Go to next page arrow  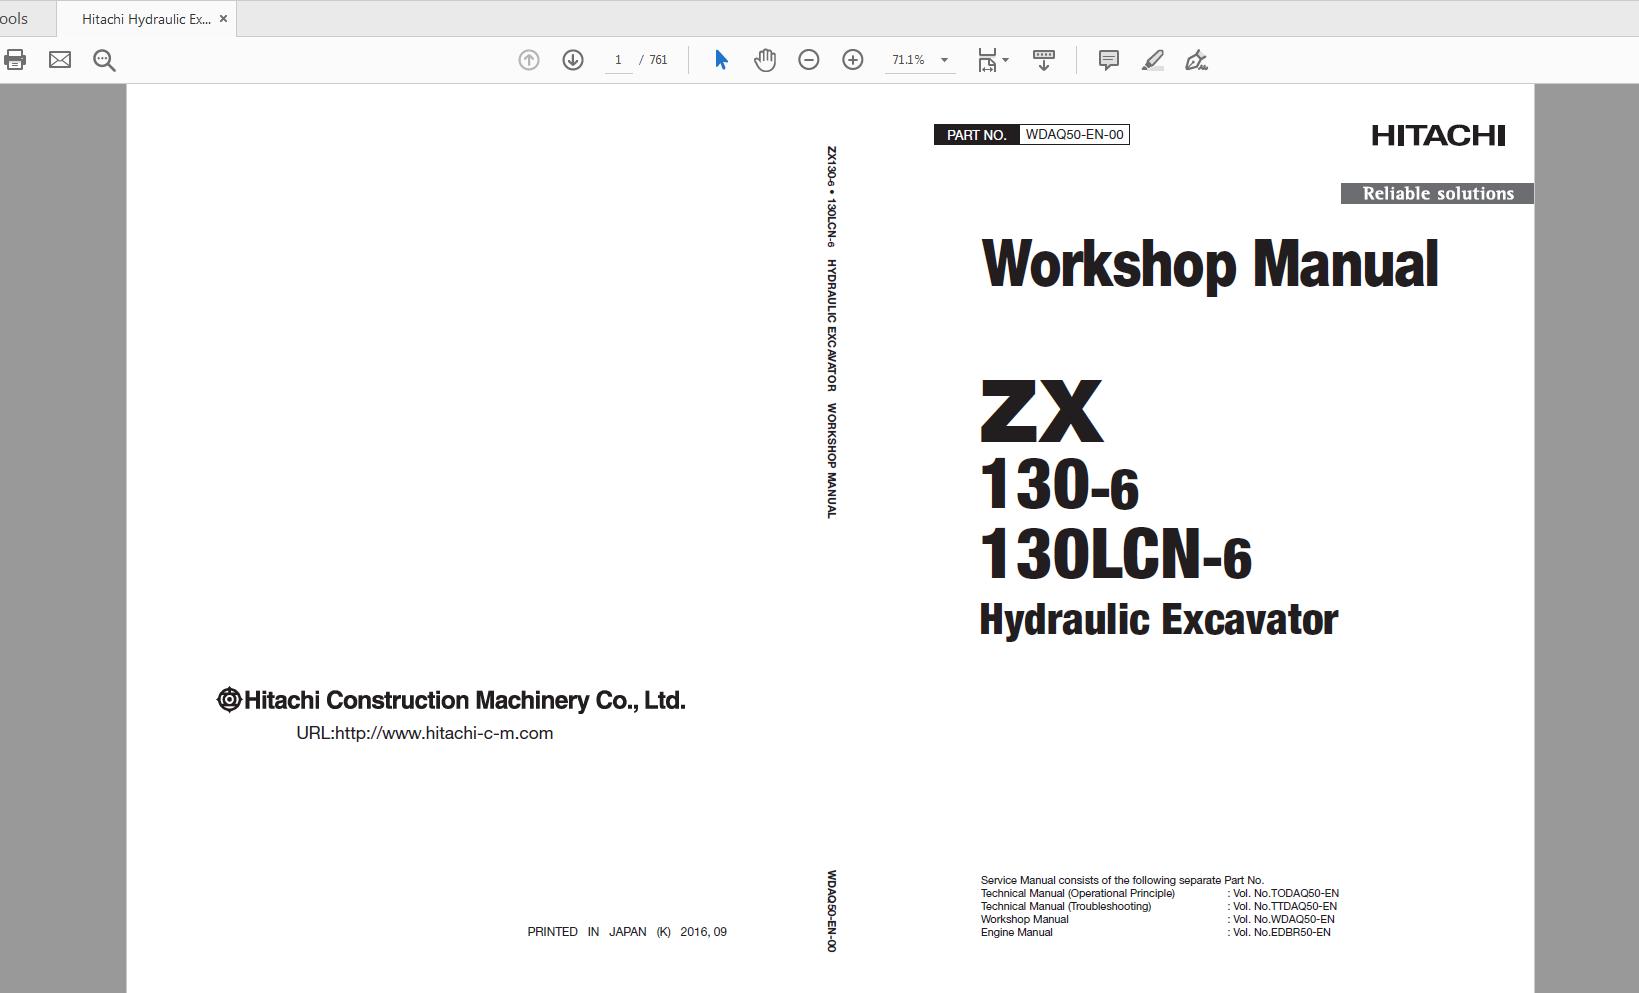[x=573, y=60]
